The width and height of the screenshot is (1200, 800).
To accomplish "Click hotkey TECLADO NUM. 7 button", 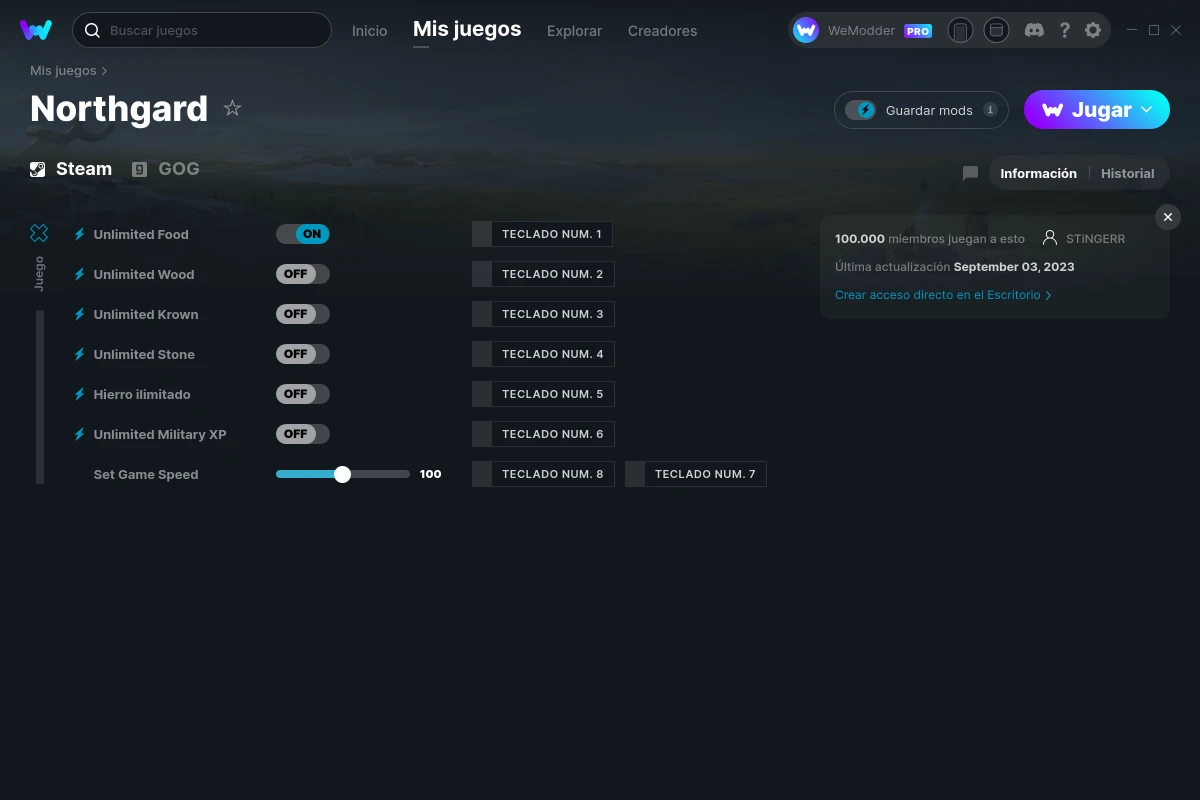I will click(696, 474).
